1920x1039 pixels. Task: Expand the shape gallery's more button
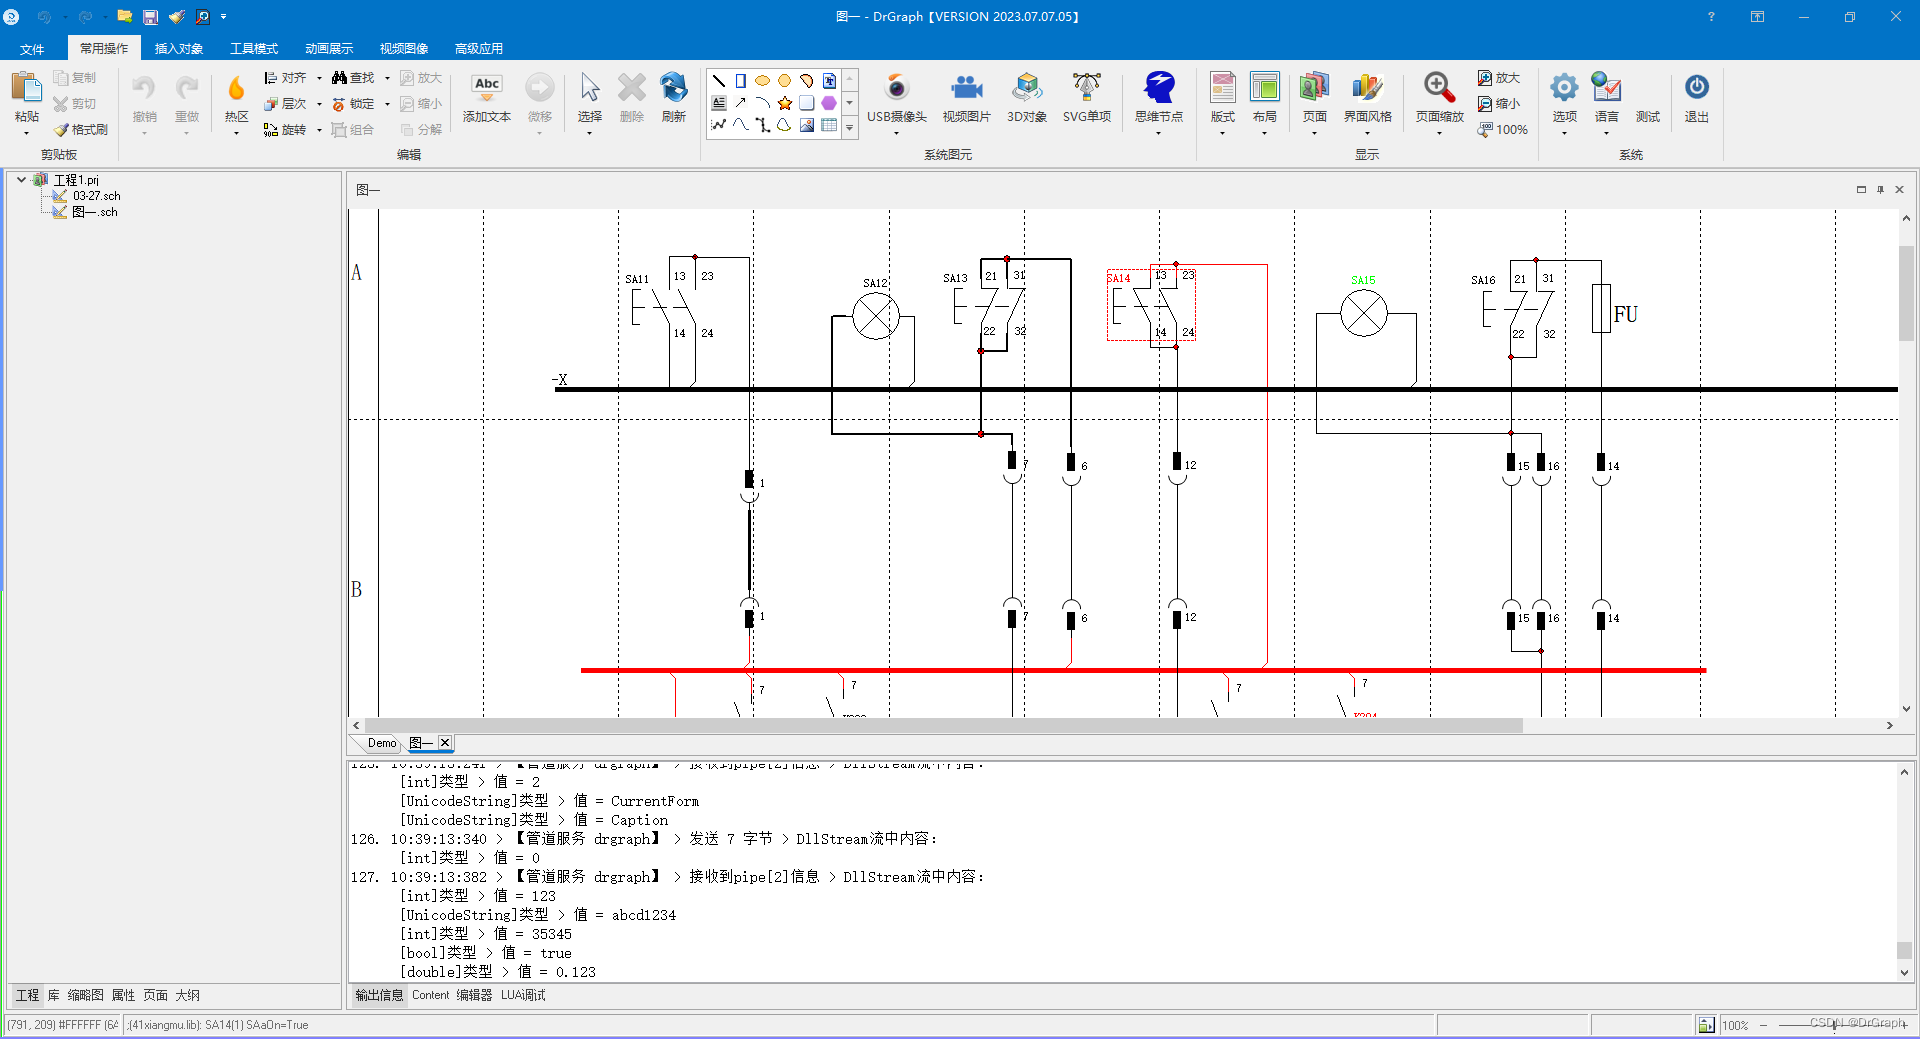click(x=850, y=127)
